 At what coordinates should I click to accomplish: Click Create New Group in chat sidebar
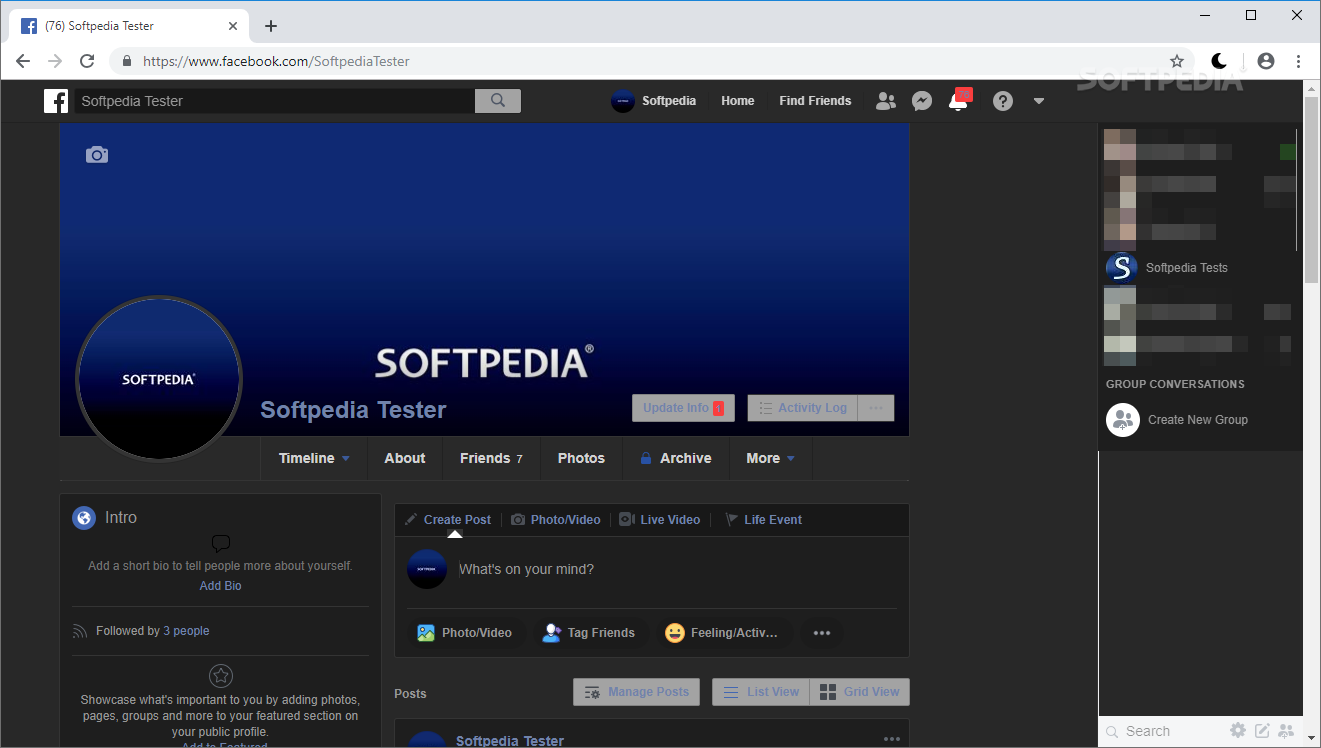point(1198,420)
